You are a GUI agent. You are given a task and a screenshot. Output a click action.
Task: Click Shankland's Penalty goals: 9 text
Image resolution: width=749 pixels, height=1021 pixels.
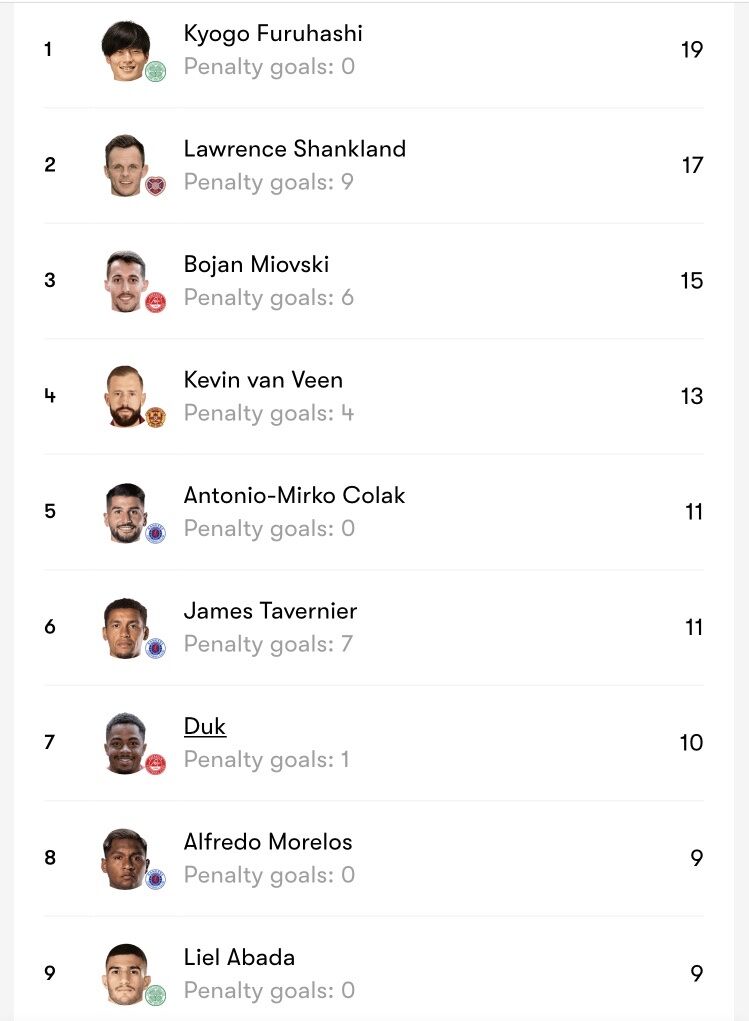268,182
